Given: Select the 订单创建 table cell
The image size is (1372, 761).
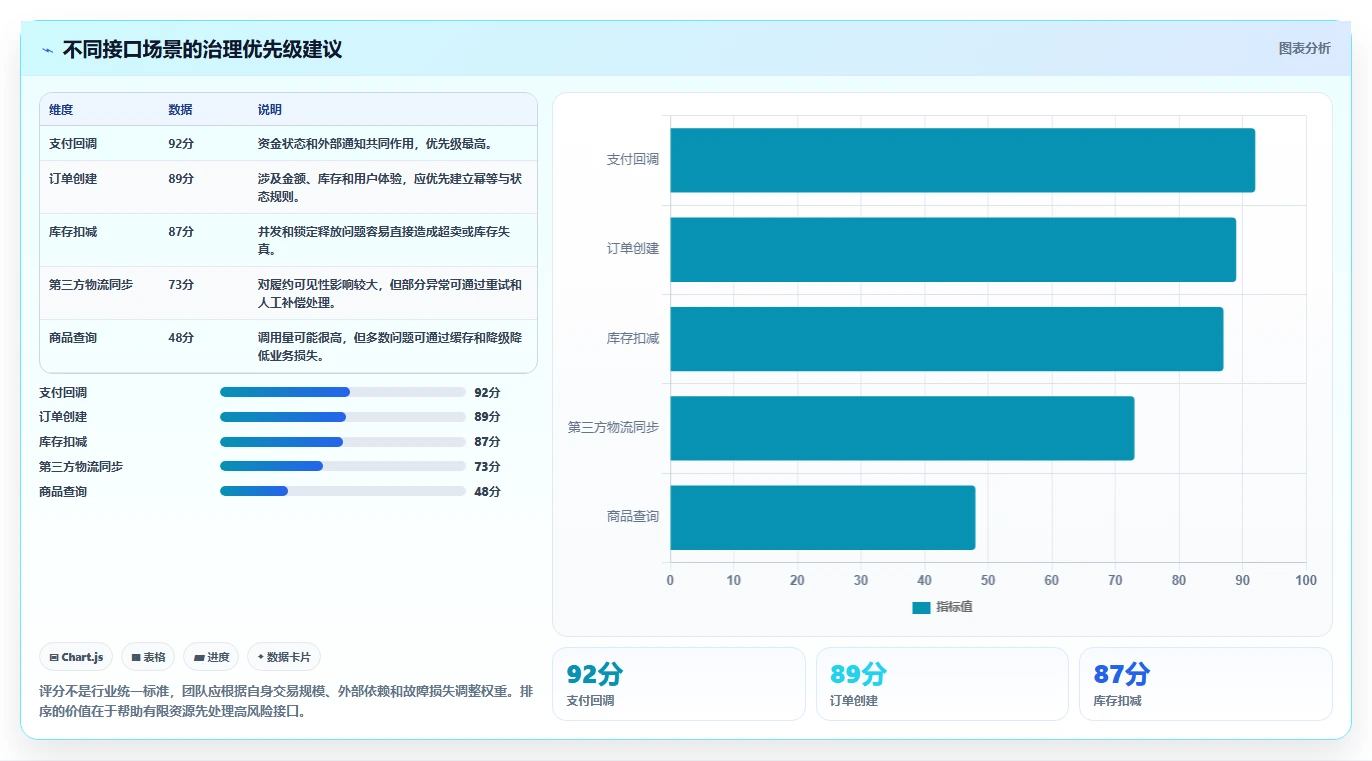Looking at the screenshot, I should pyautogui.click(x=73, y=179).
